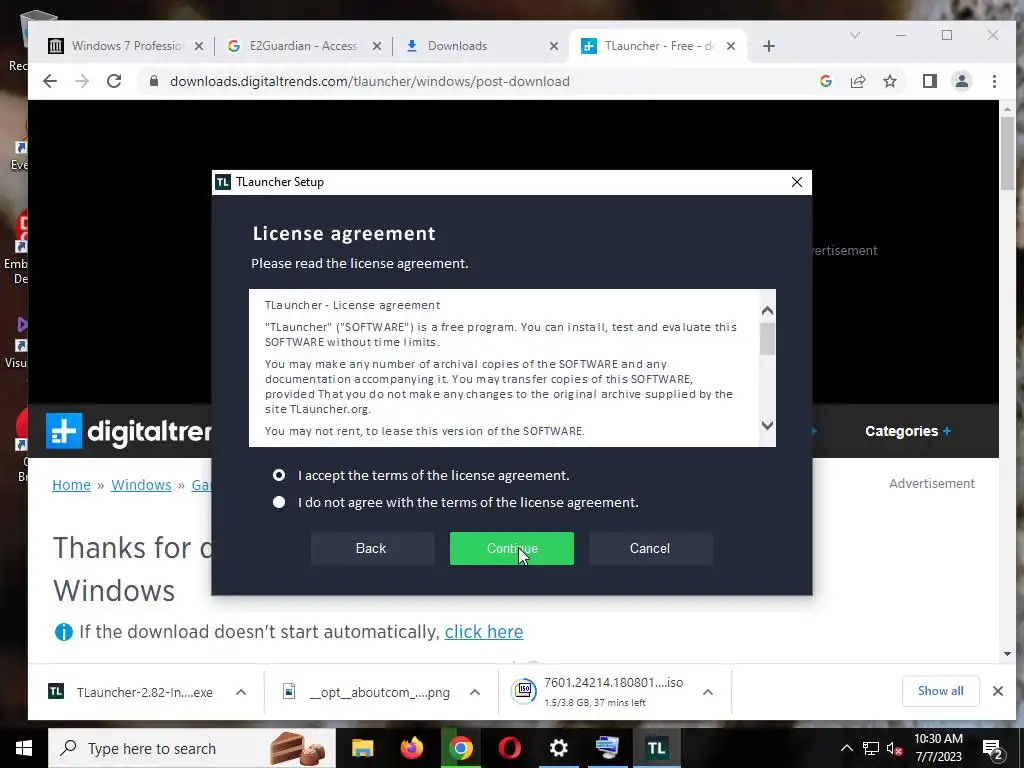
Task: Switch to the Downloads tab
Action: tap(480, 46)
